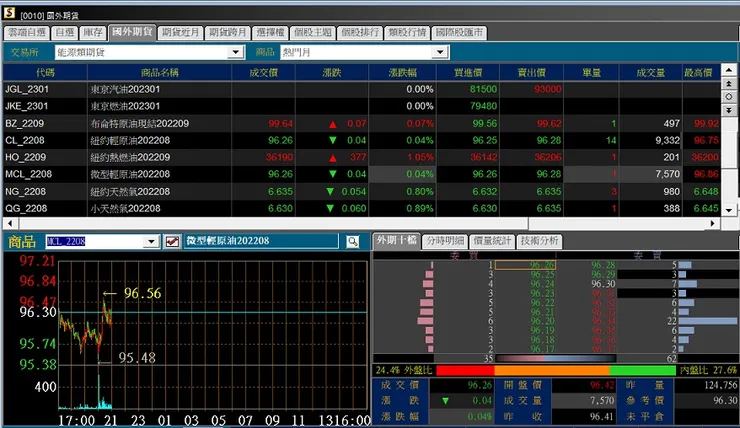
Task: Click the 成交價 column header
Action: (263, 72)
